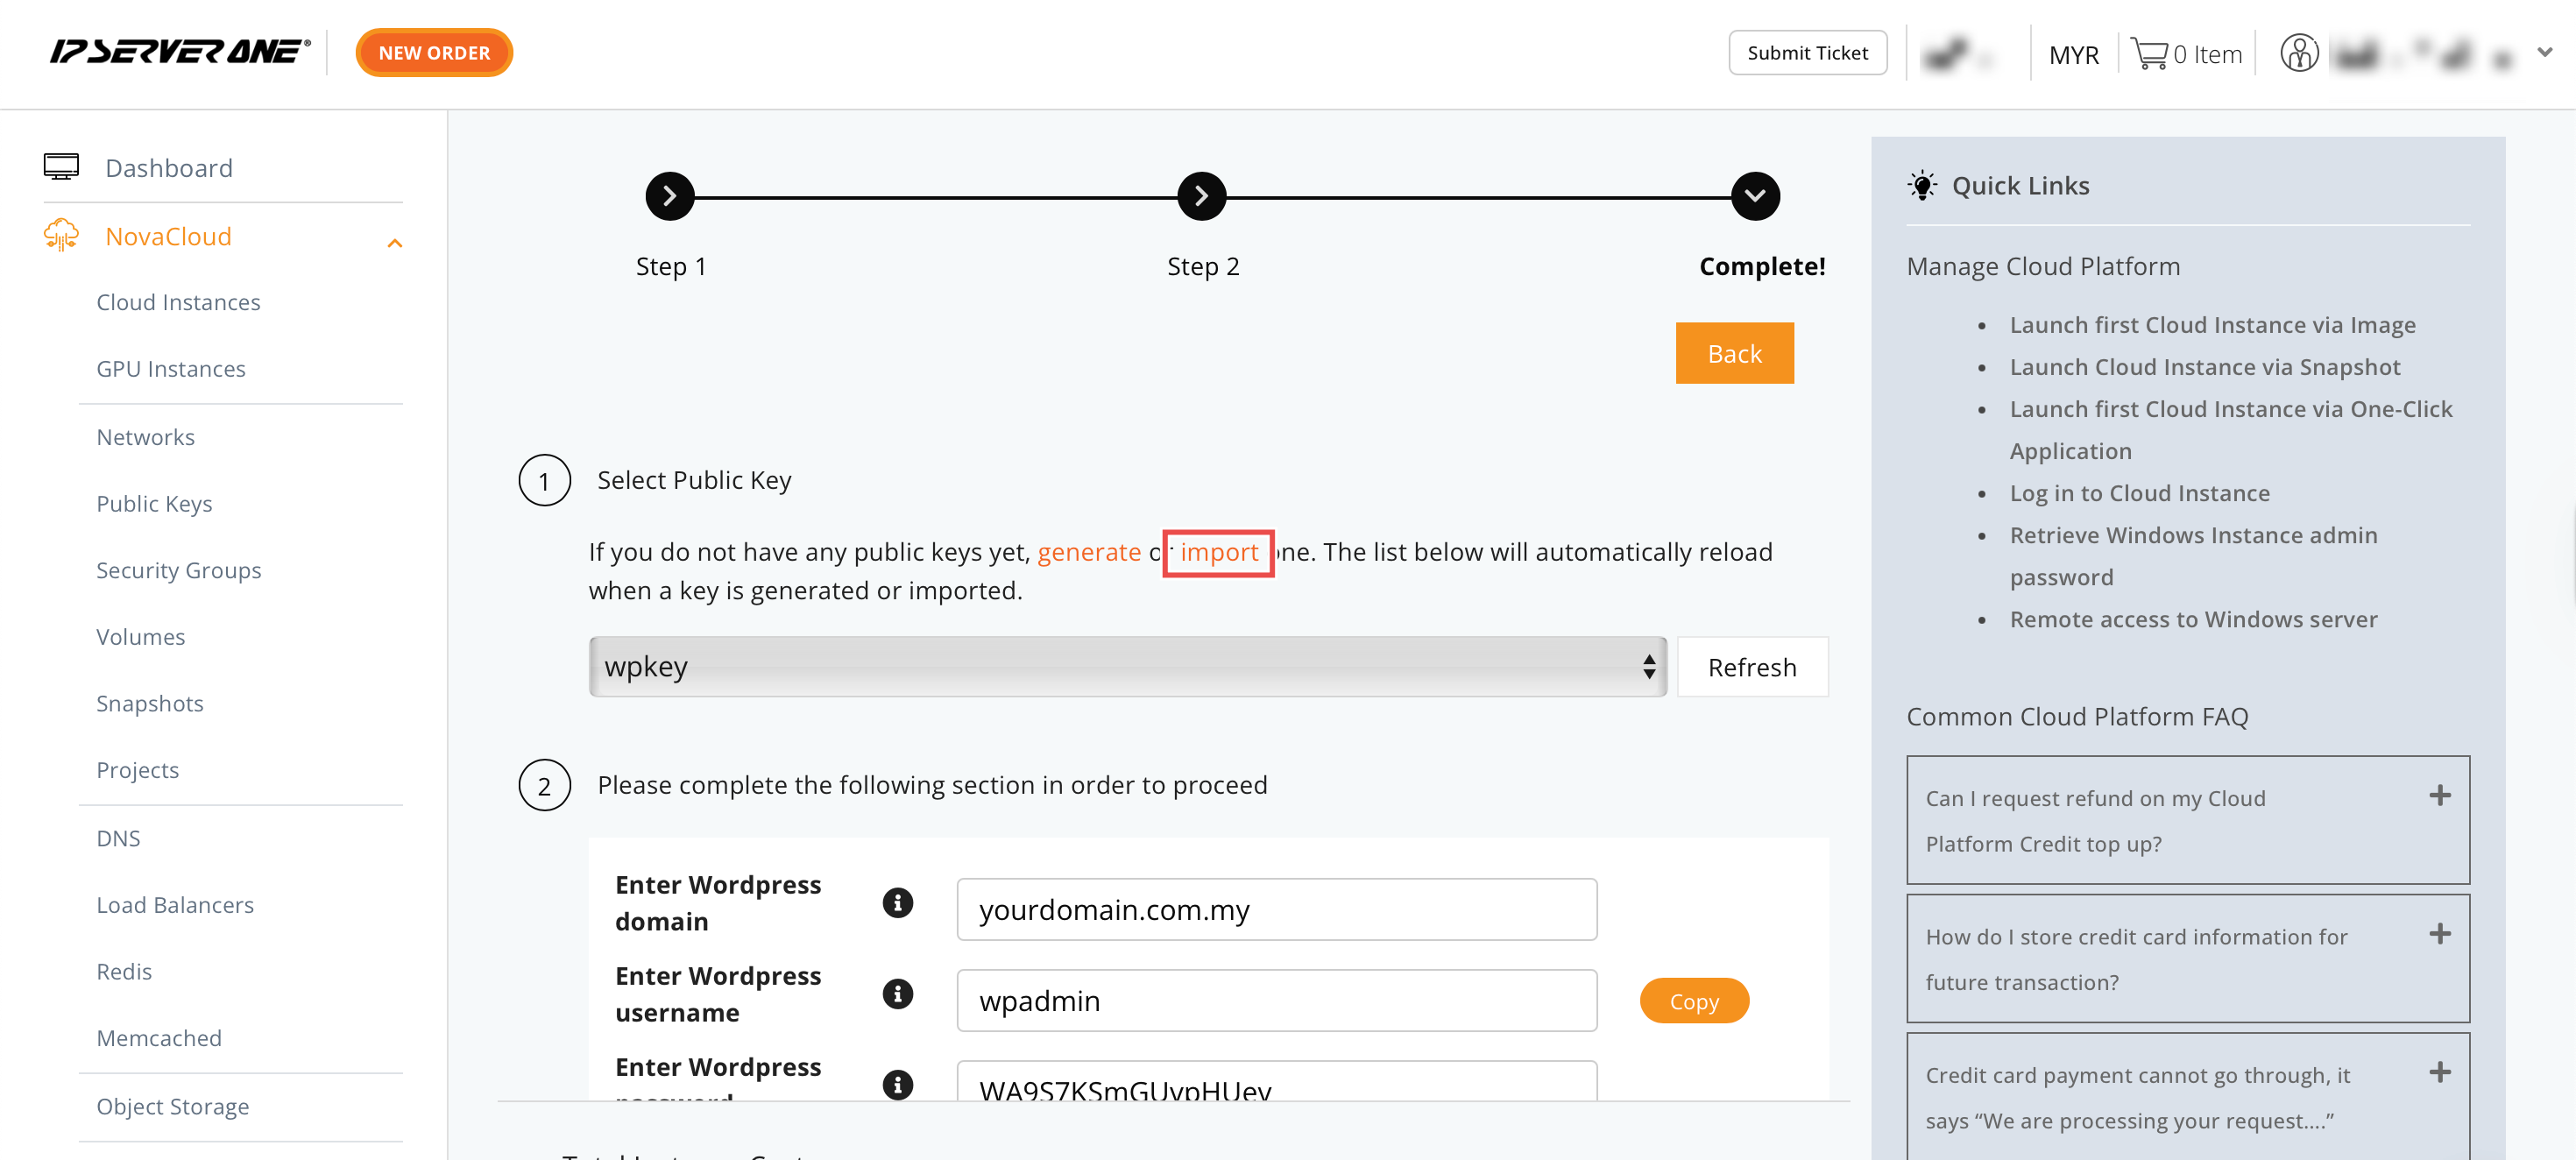
Task: Click 'Manage Cloud Platform' heading
Action: (2043, 266)
